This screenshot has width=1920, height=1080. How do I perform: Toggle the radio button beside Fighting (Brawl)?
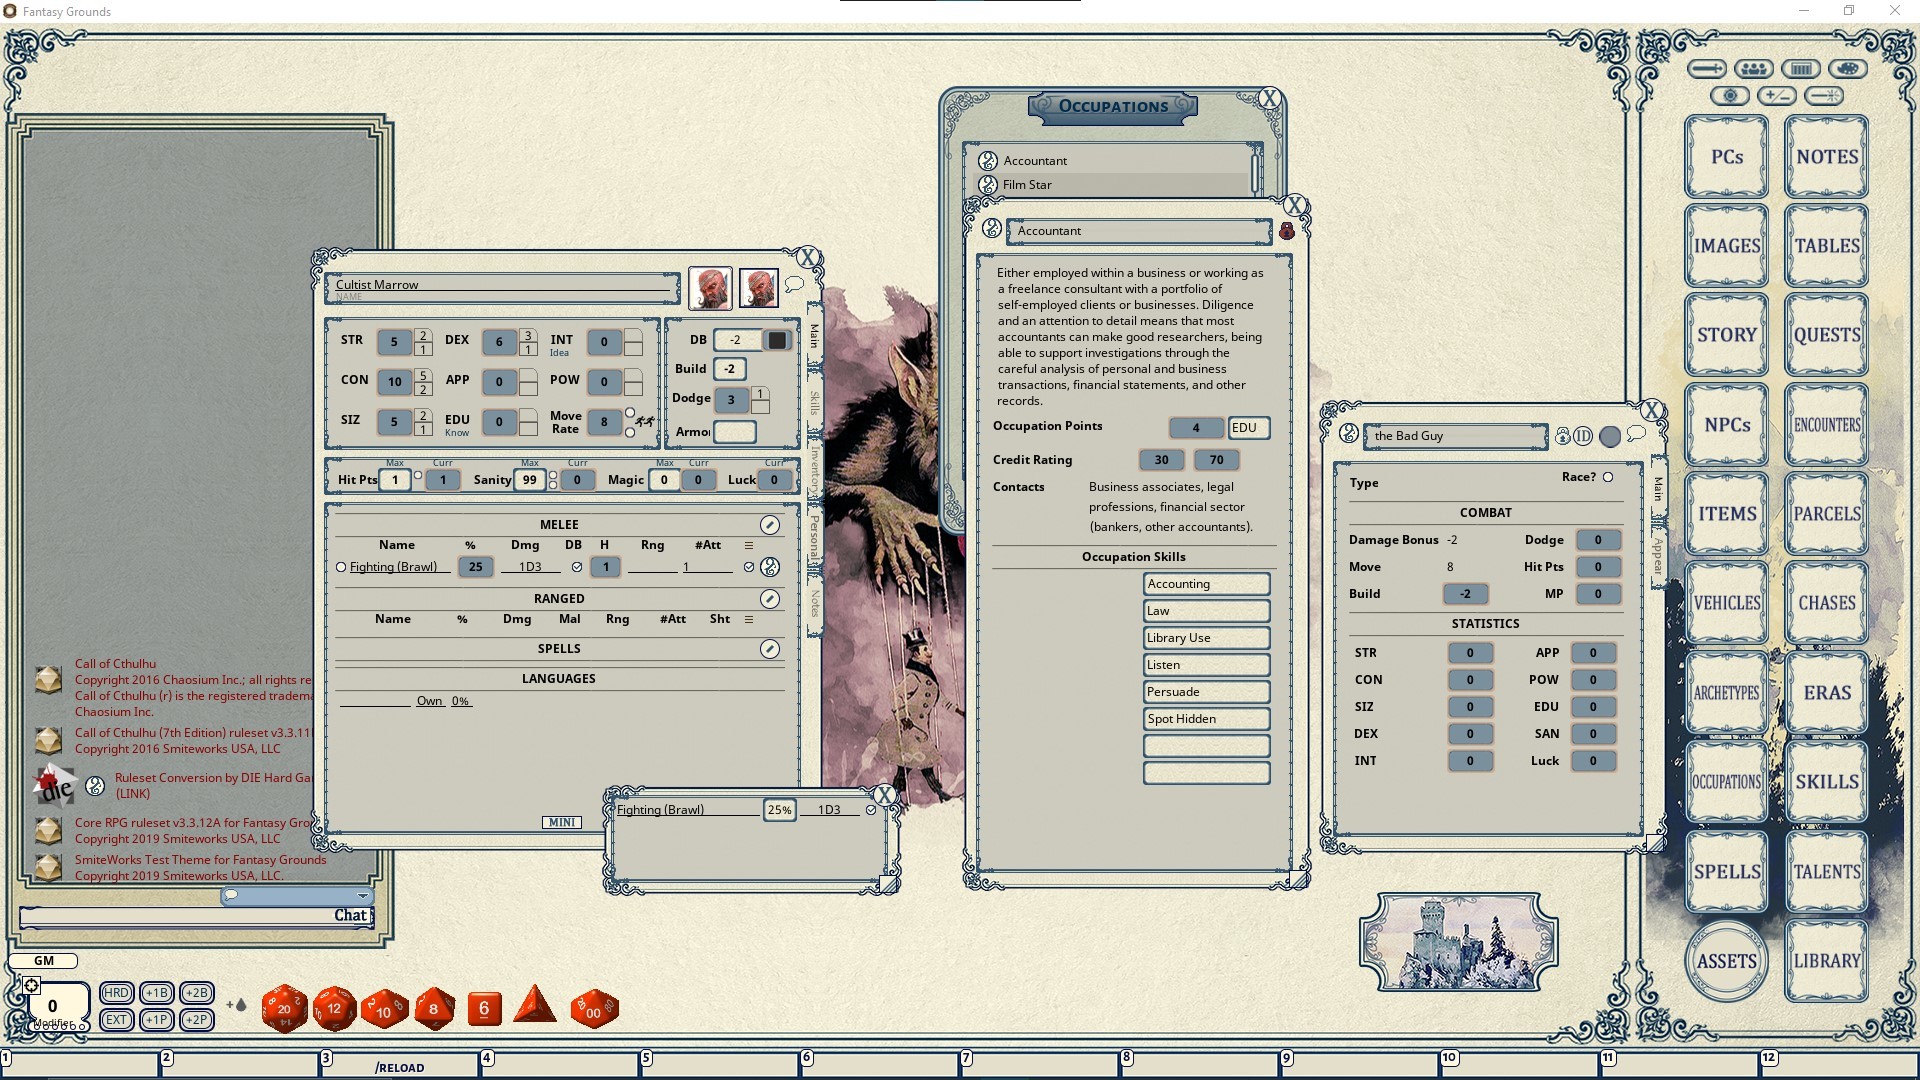341,567
